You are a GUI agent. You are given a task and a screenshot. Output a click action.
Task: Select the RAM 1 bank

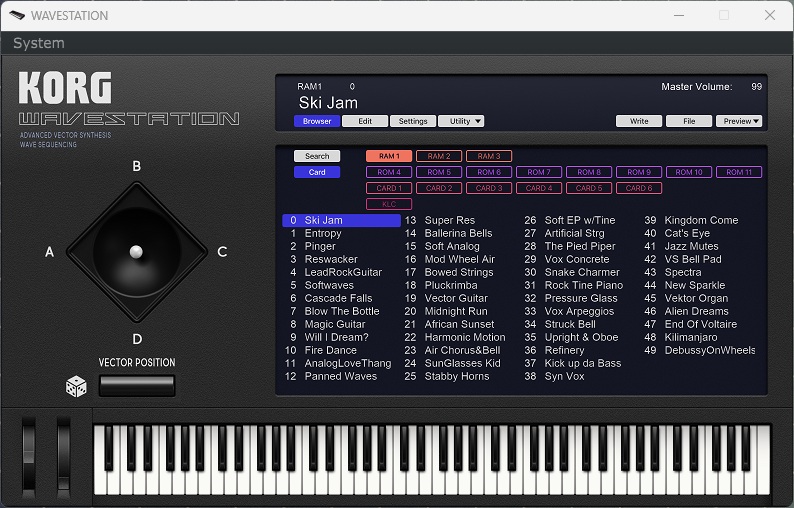click(389, 156)
